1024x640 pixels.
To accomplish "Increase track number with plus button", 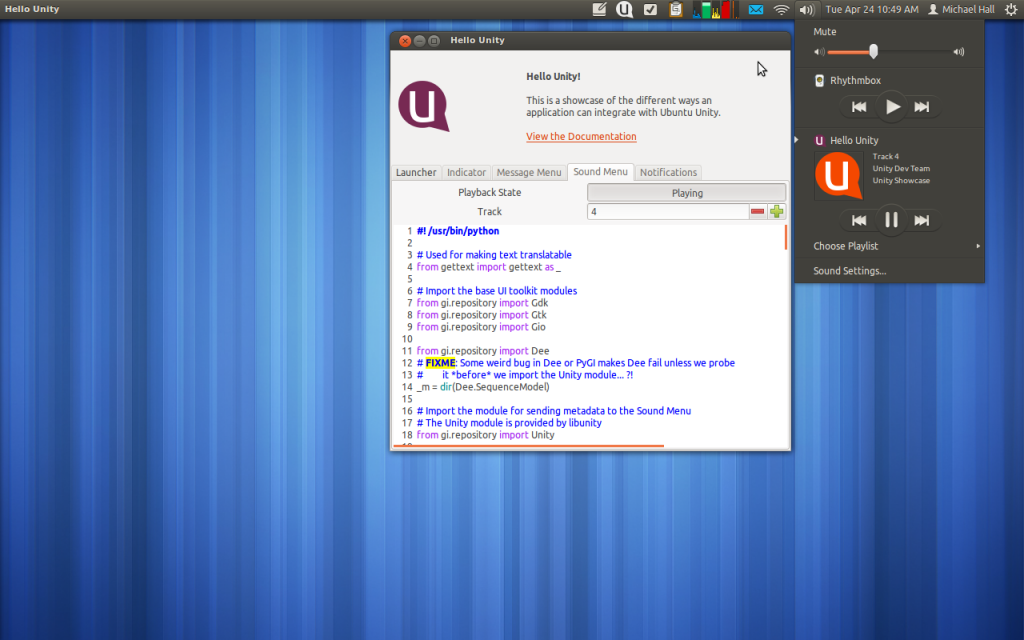I will point(776,212).
